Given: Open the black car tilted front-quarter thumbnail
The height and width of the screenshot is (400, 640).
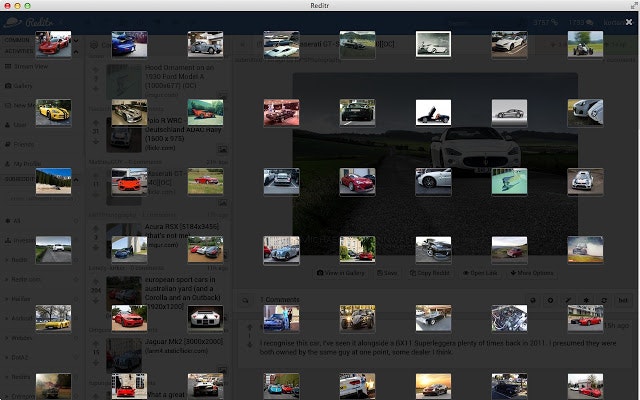Looking at the screenshot, I should click(x=433, y=249).
